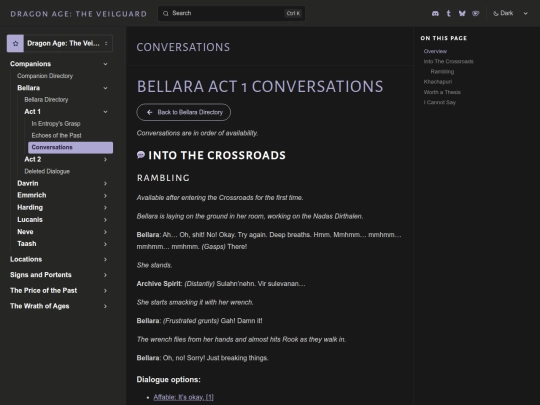Viewport: 540px width, 405px height.
Task: Open the Discord link icon
Action: pos(435,13)
